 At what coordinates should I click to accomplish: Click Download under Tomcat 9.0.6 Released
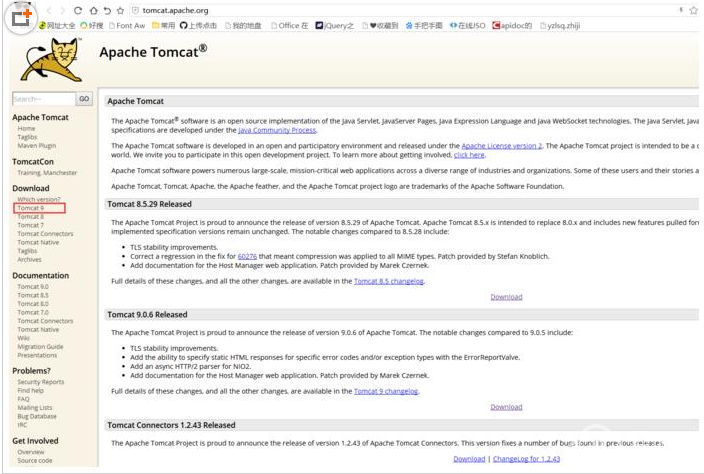point(506,407)
